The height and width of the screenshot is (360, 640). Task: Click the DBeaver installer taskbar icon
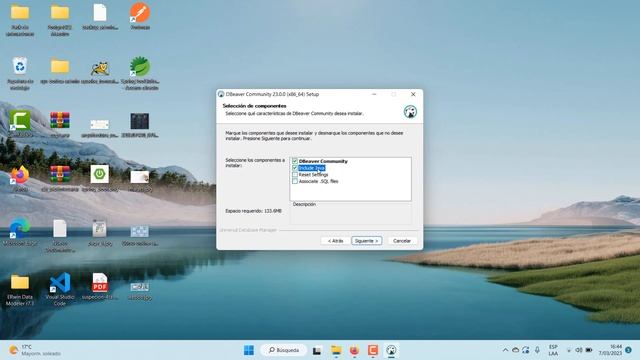(x=391, y=350)
